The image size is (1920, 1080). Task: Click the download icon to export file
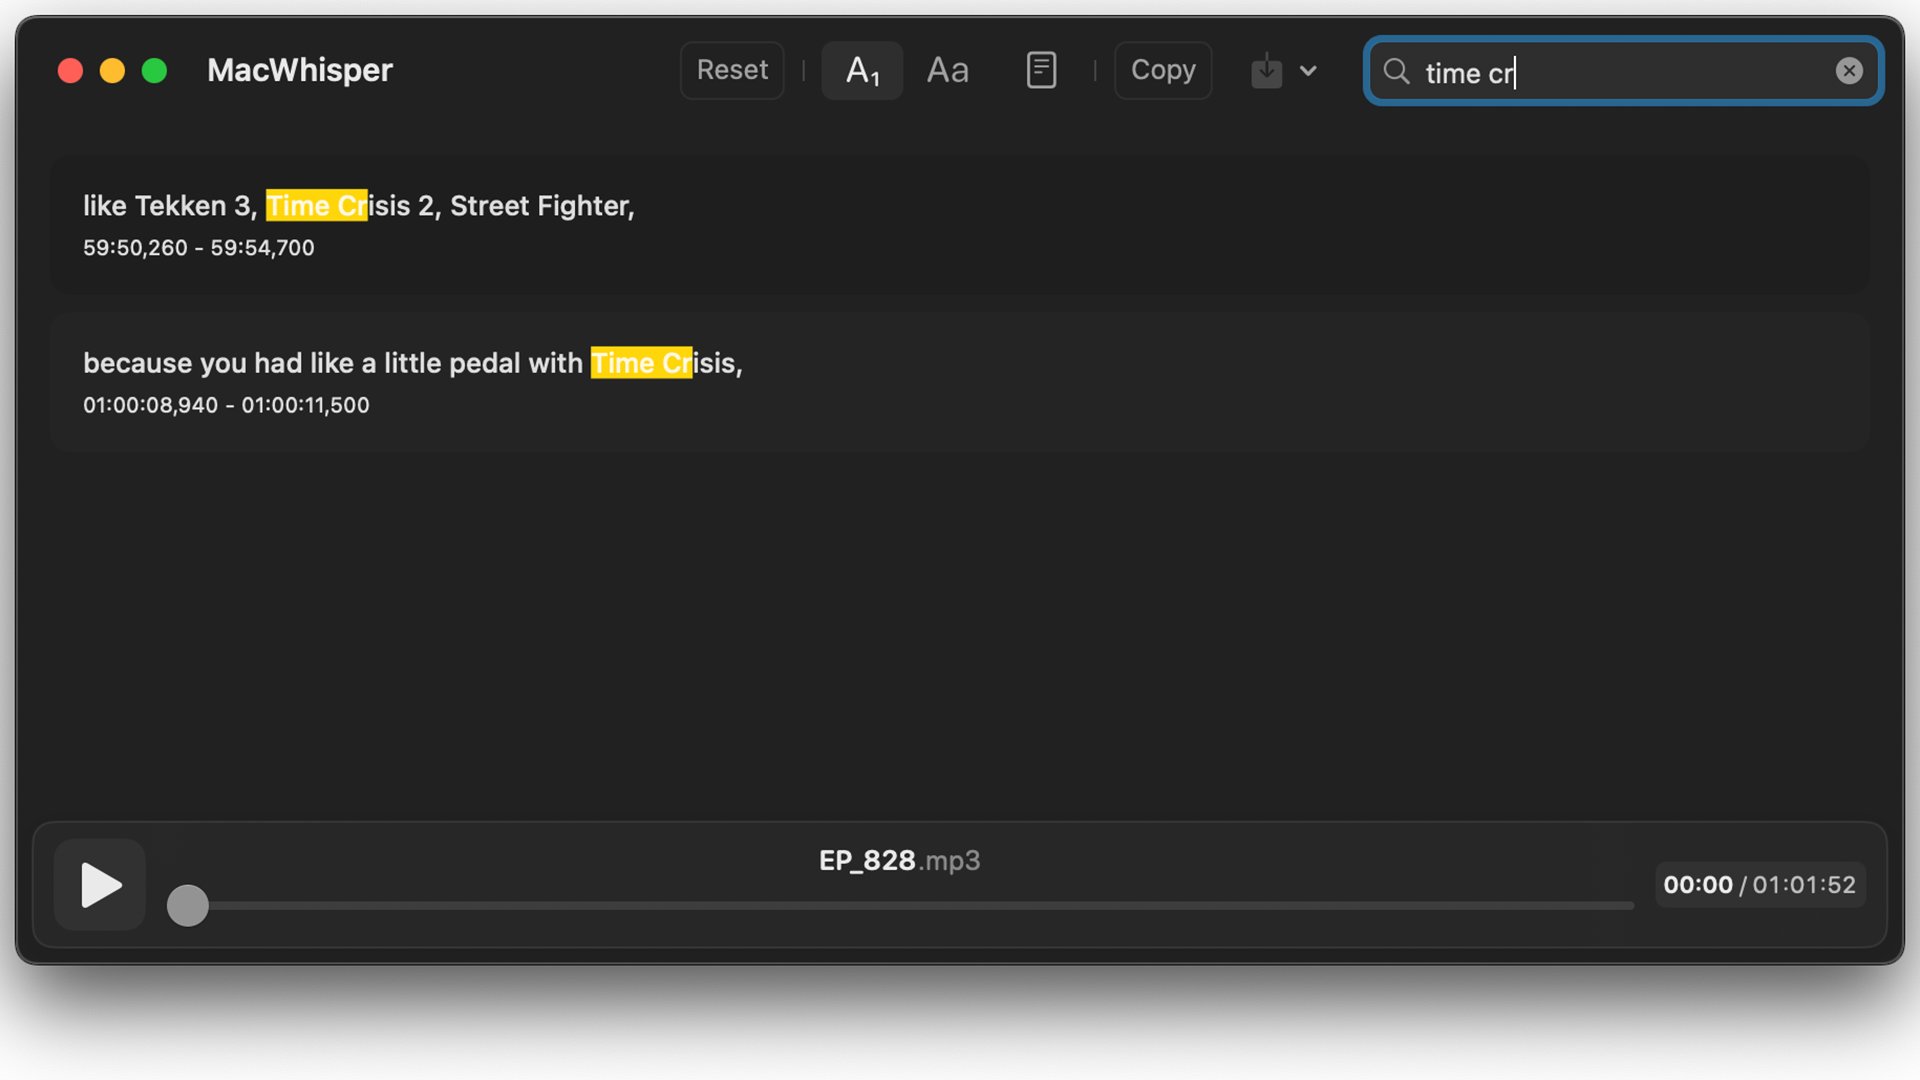tap(1267, 70)
